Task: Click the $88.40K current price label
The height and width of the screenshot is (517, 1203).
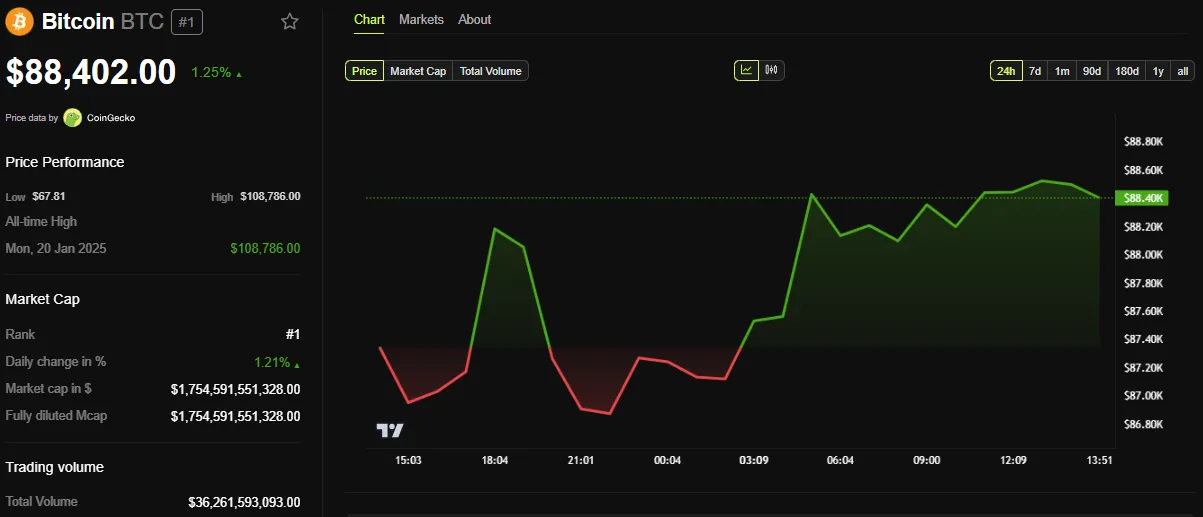Action: [1143, 198]
